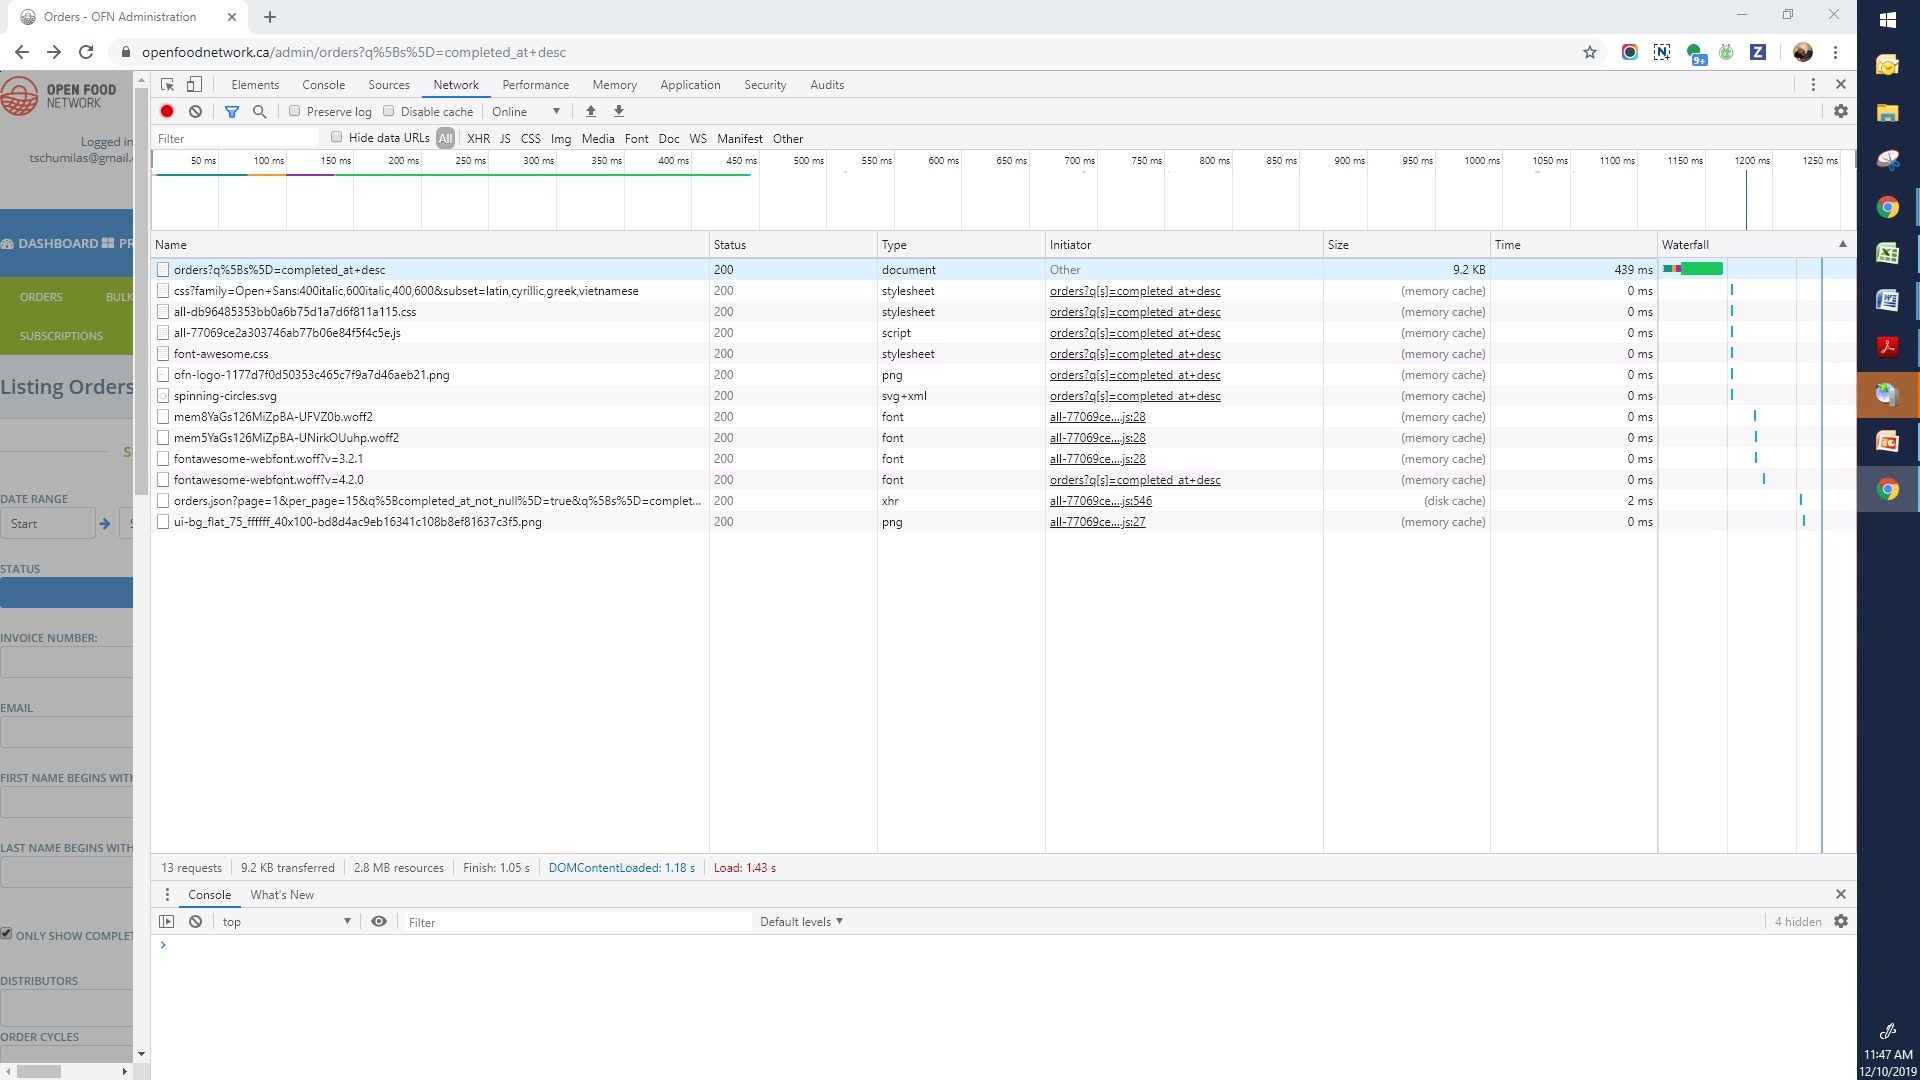
Task: Filter requests by XHR type
Action: [x=478, y=139]
